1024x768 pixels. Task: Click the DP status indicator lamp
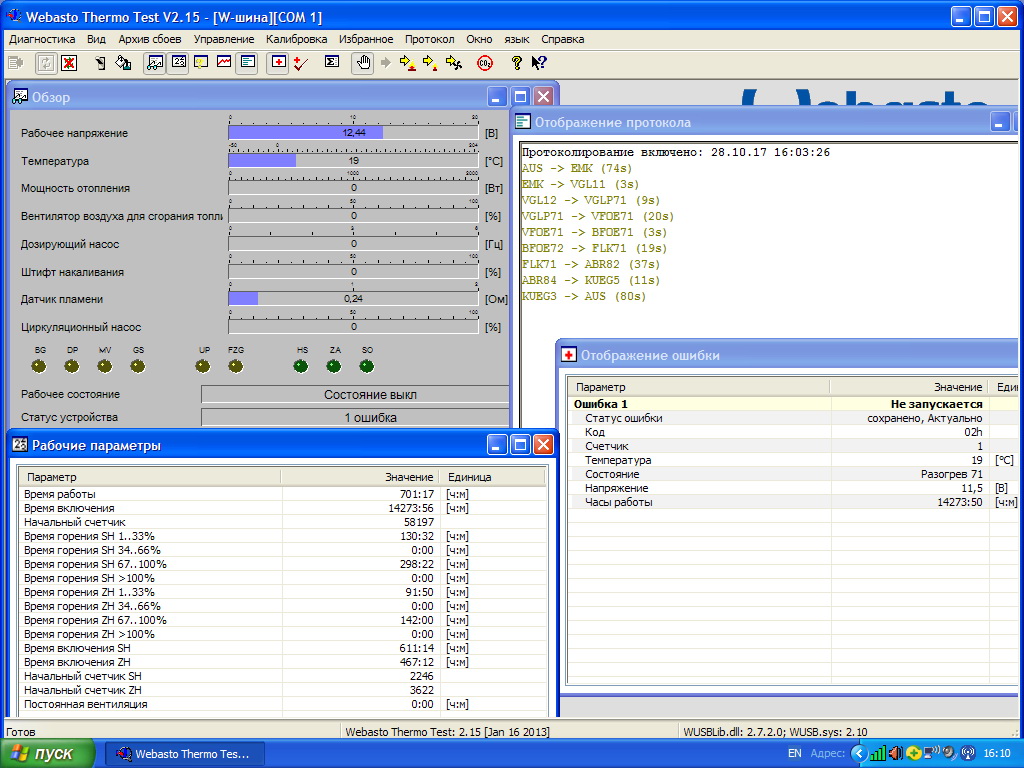[x=72, y=366]
